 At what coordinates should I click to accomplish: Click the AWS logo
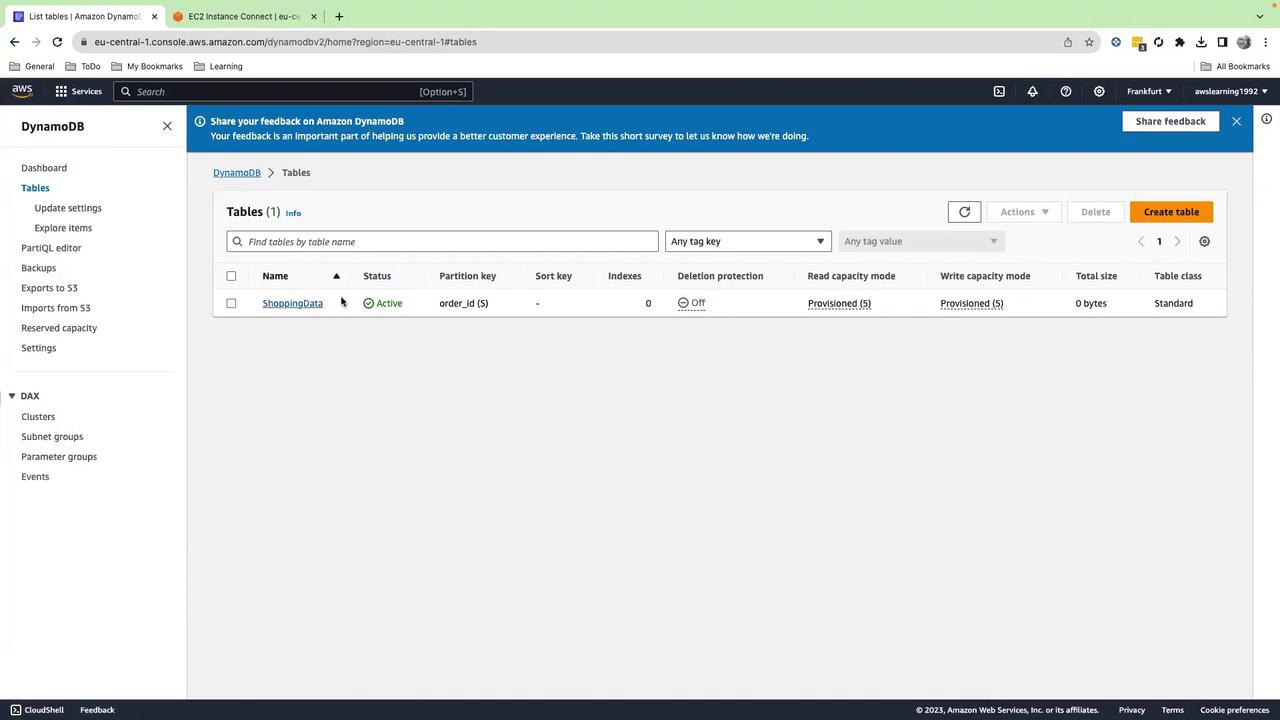coord(22,91)
